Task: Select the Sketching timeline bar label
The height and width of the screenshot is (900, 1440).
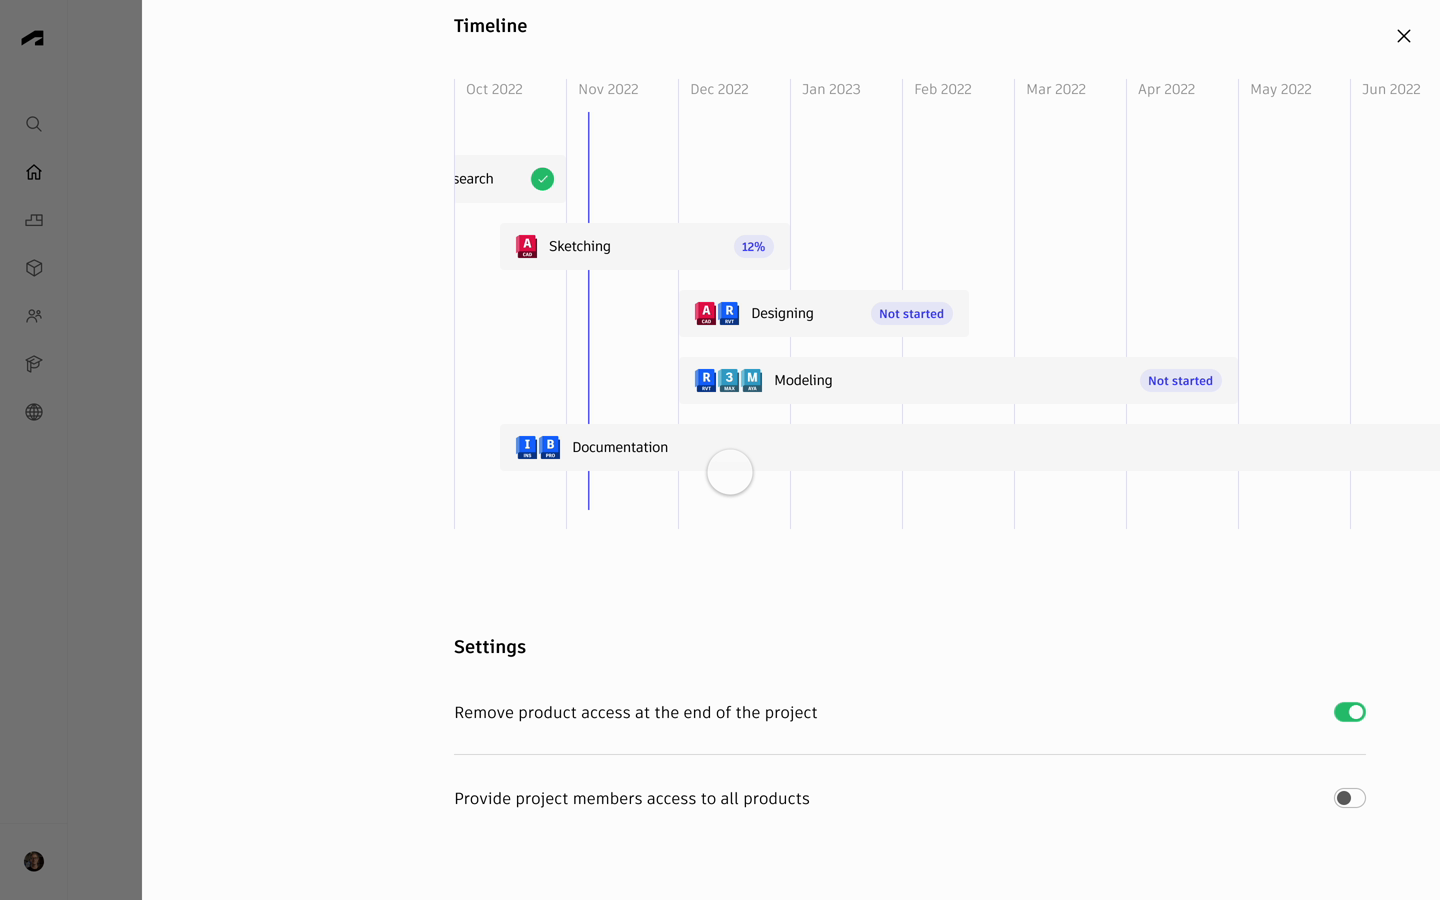Action: pos(580,246)
